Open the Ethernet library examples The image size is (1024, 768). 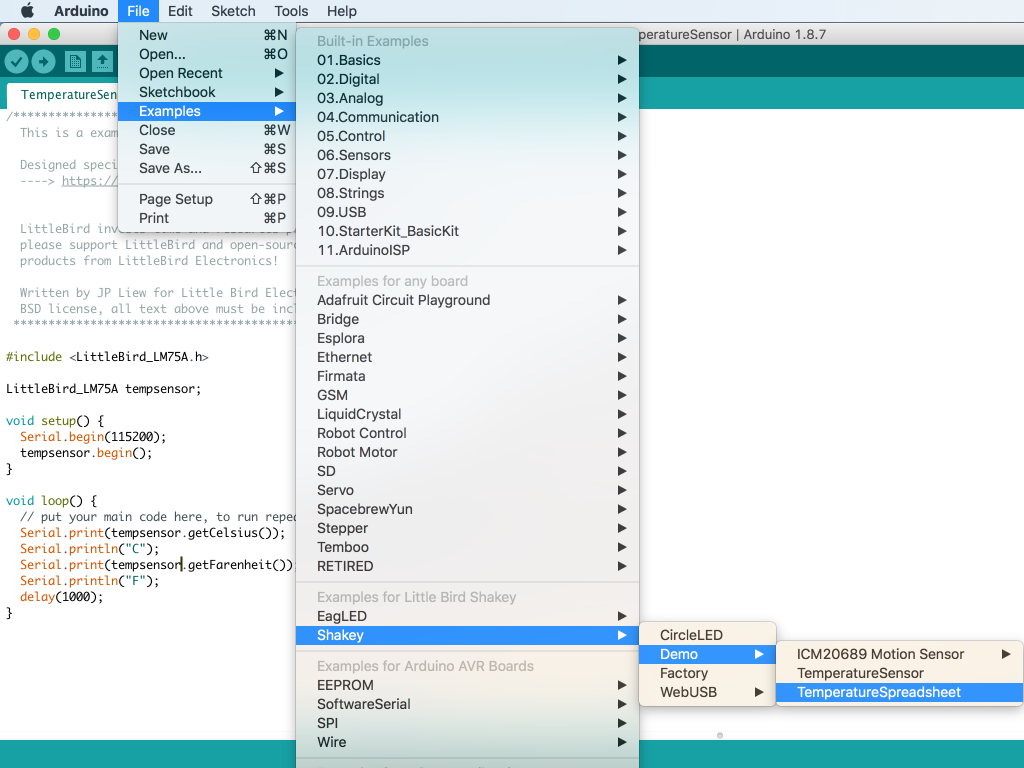click(468, 357)
